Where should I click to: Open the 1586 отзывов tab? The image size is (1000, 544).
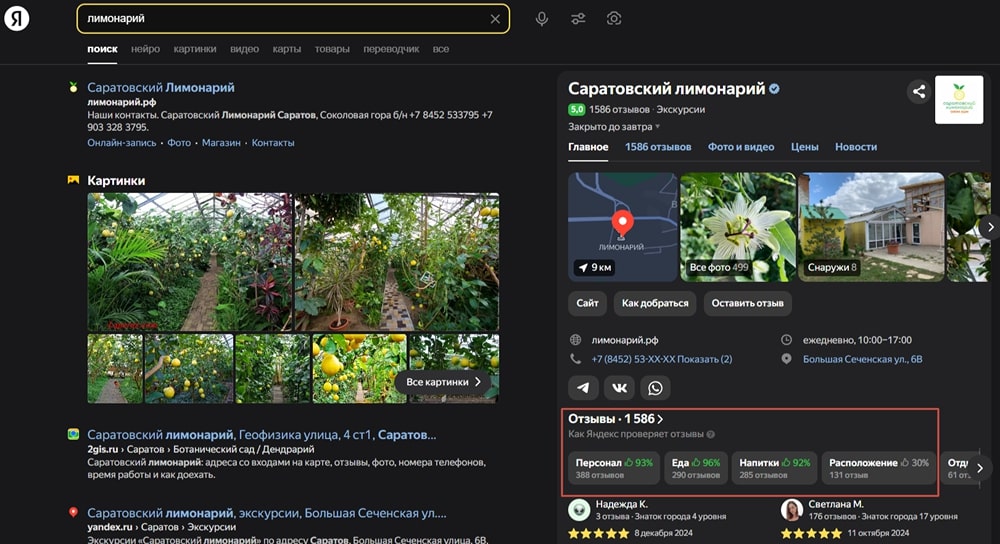coord(658,147)
